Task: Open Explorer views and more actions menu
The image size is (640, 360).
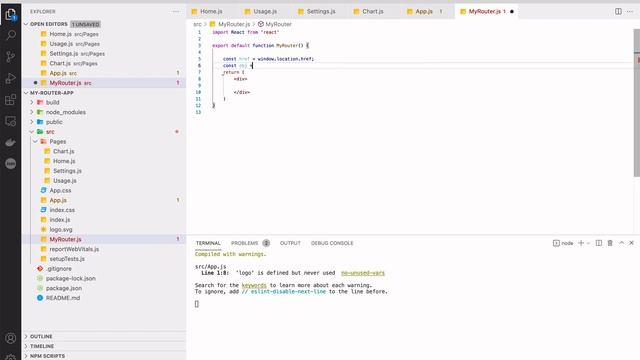Action: tap(176, 11)
